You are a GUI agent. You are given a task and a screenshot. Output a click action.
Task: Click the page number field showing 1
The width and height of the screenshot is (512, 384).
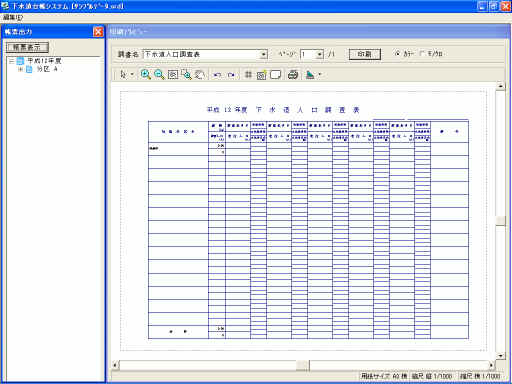pos(308,54)
